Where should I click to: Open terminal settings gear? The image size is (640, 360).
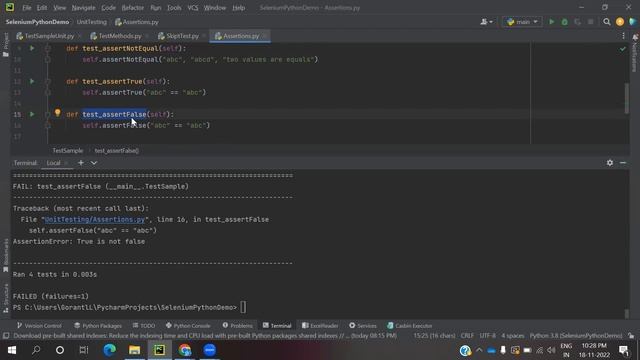tap(610, 162)
